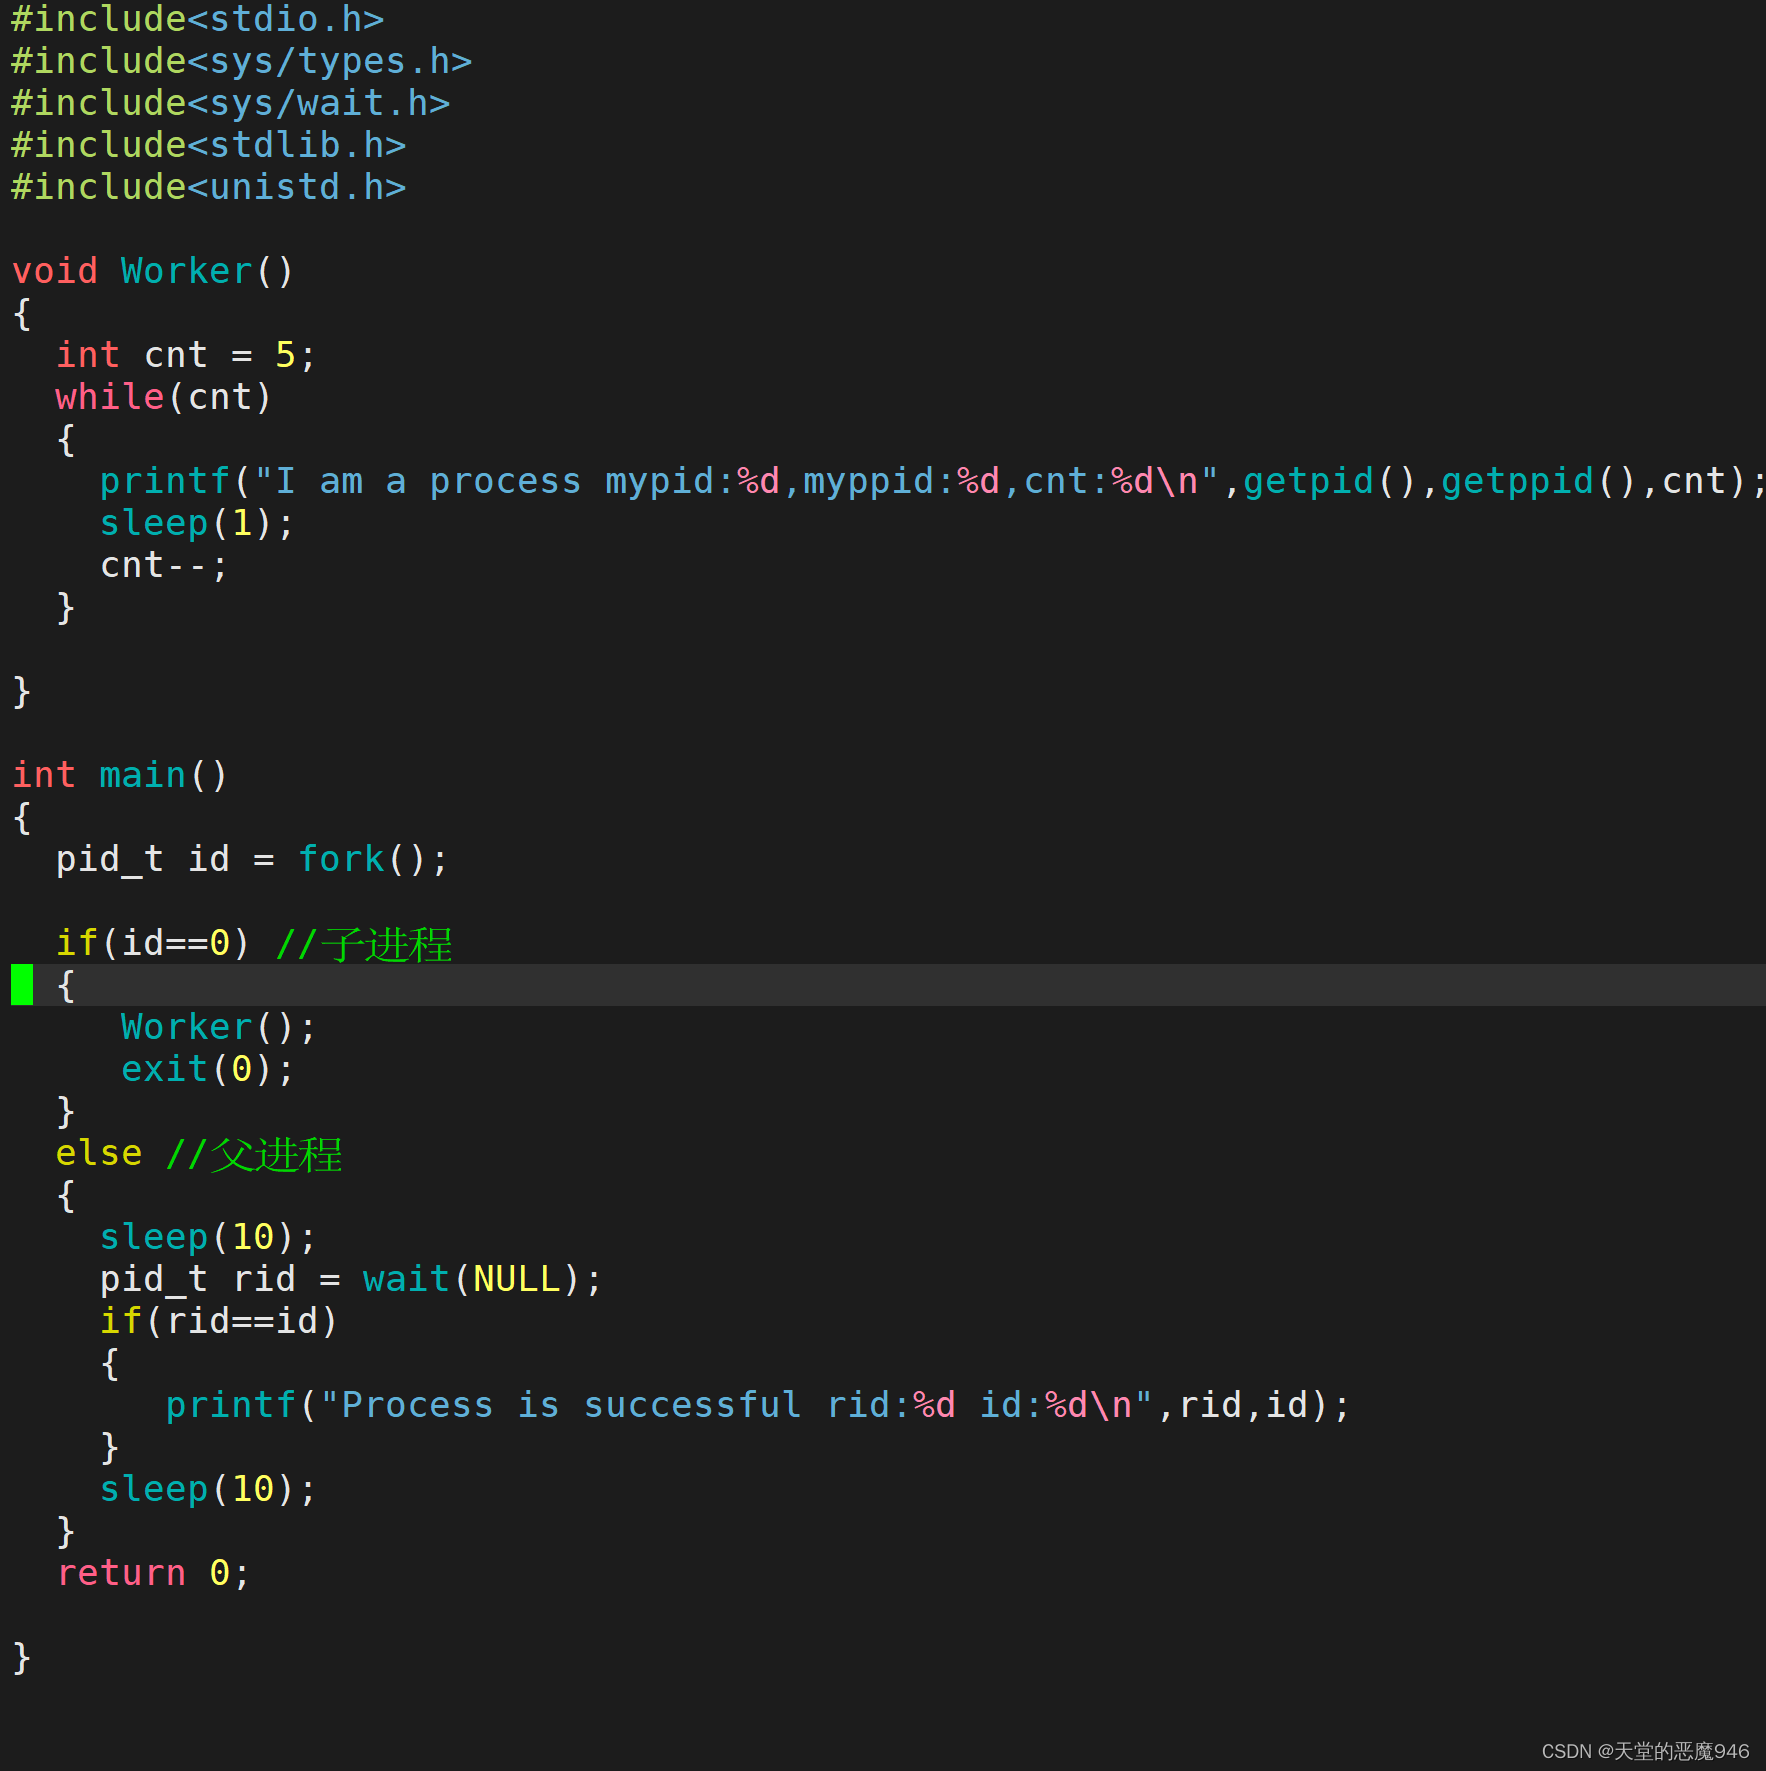The height and width of the screenshot is (1771, 1766).
Task: Click the 'if(id==0)' condition
Action: [153, 943]
